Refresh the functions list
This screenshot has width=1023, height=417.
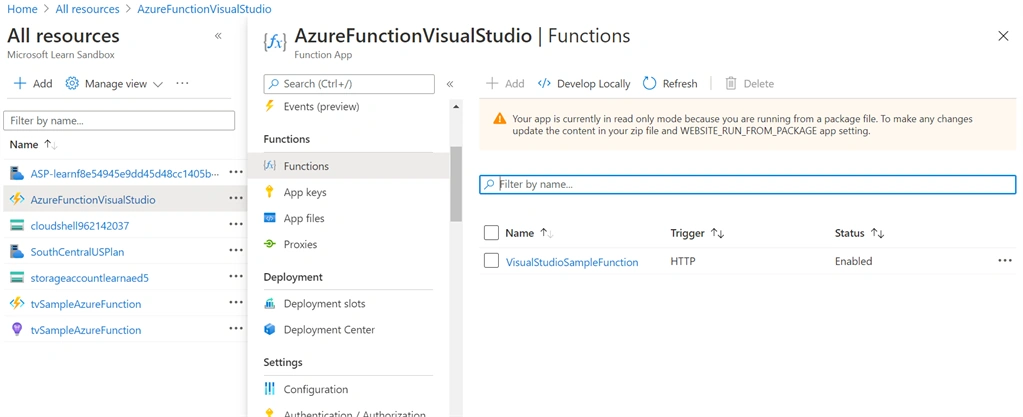670,84
